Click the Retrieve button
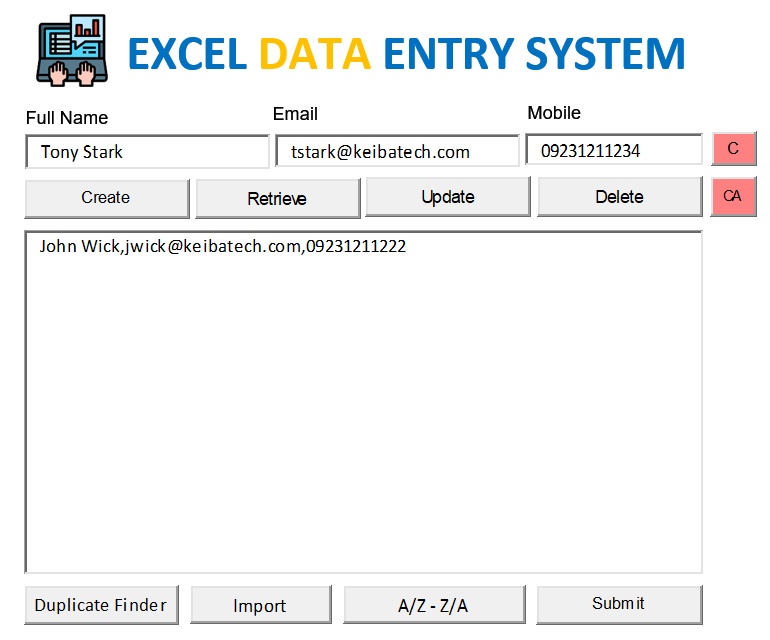This screenshot has height=640, width=770. (x=277, y=198)
